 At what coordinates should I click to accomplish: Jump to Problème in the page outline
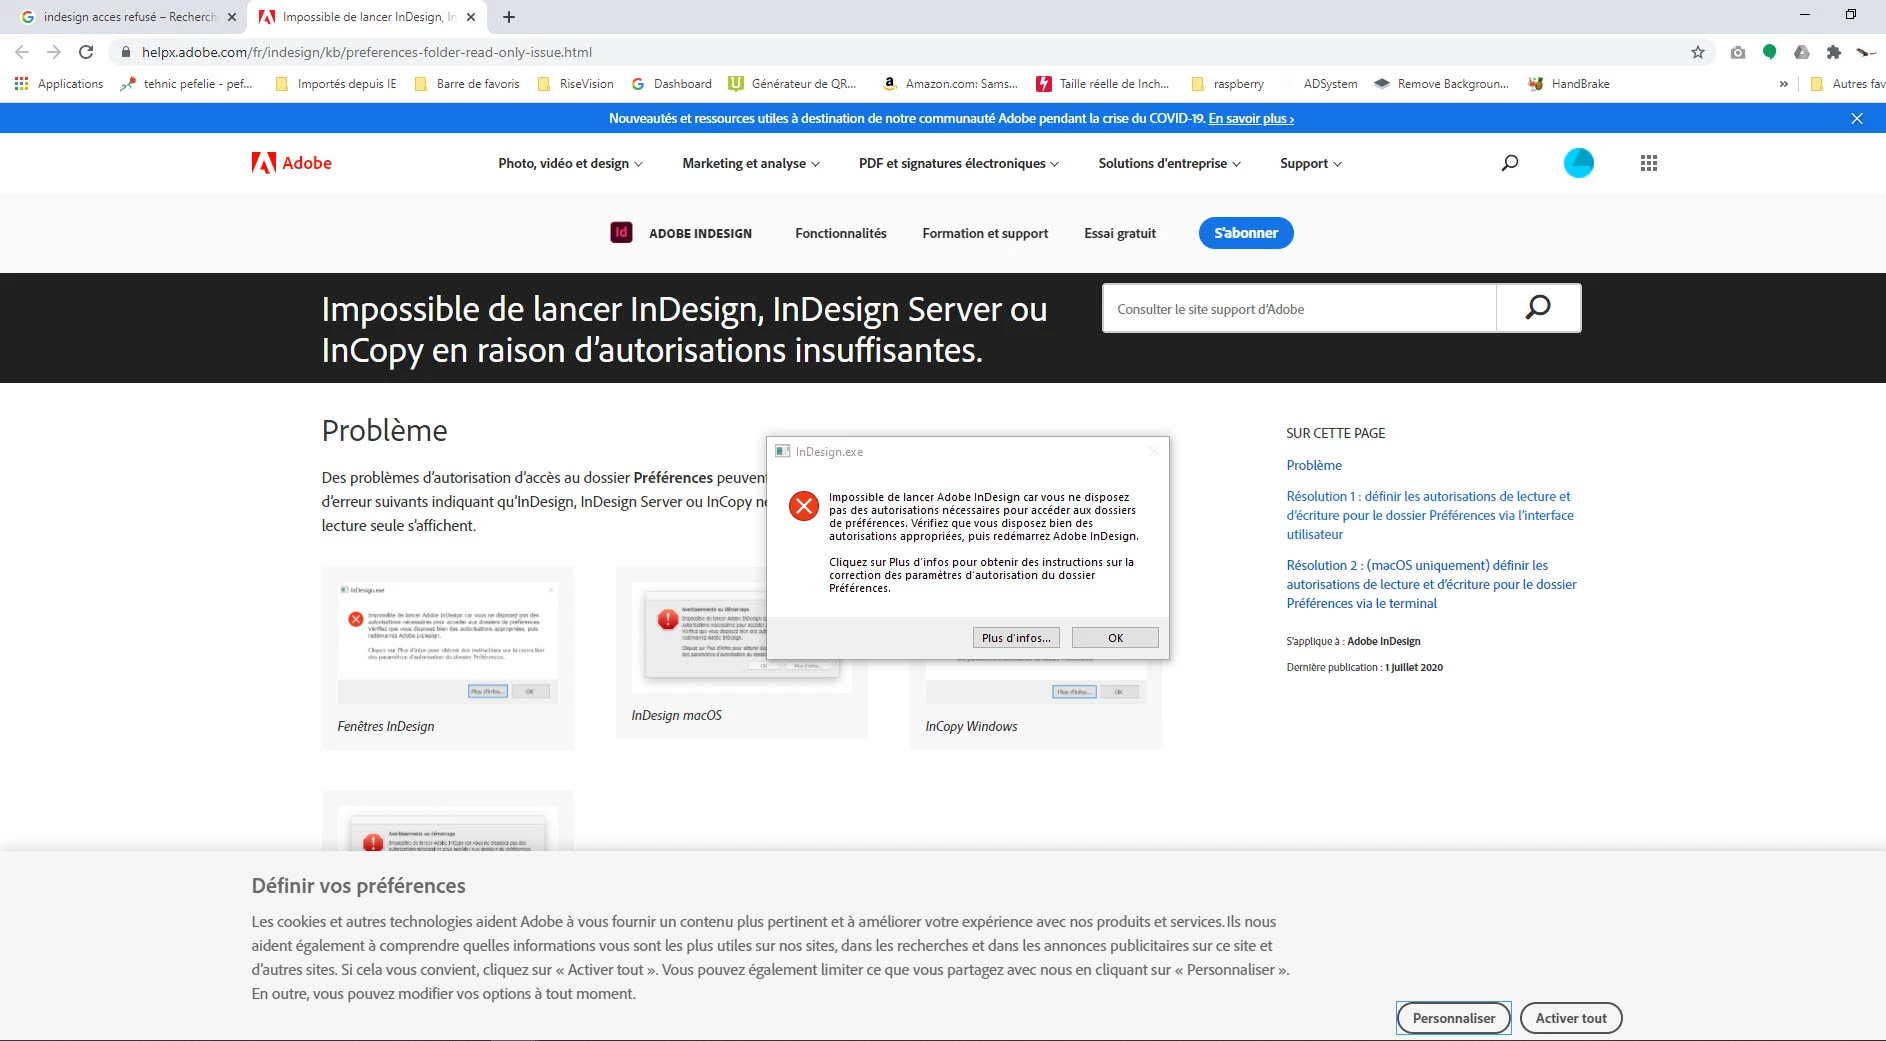point(1314,465)
